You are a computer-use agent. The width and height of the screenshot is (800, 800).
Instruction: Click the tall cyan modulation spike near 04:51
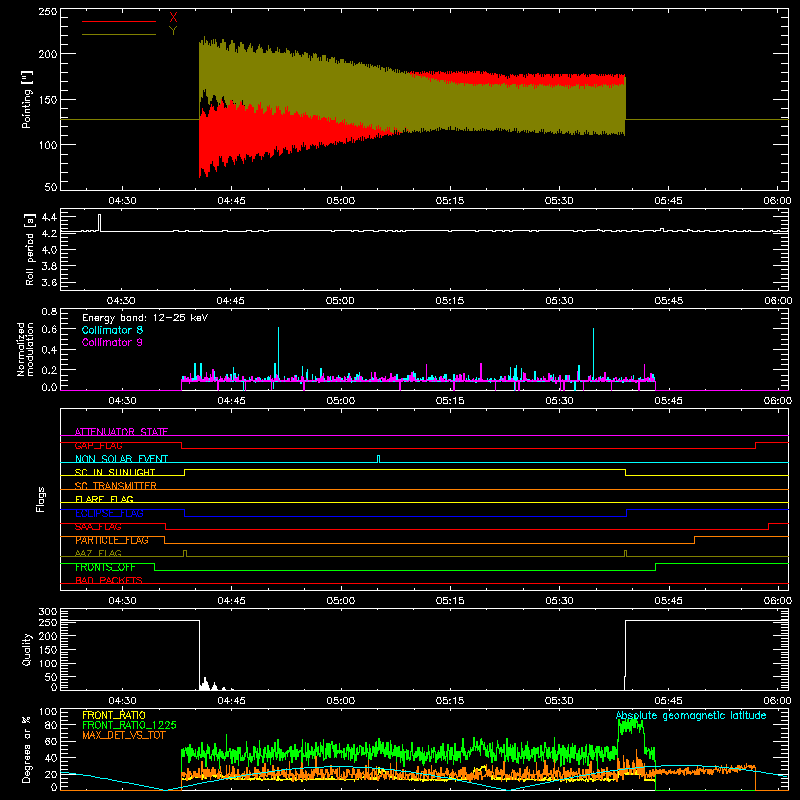pos(279,352)
